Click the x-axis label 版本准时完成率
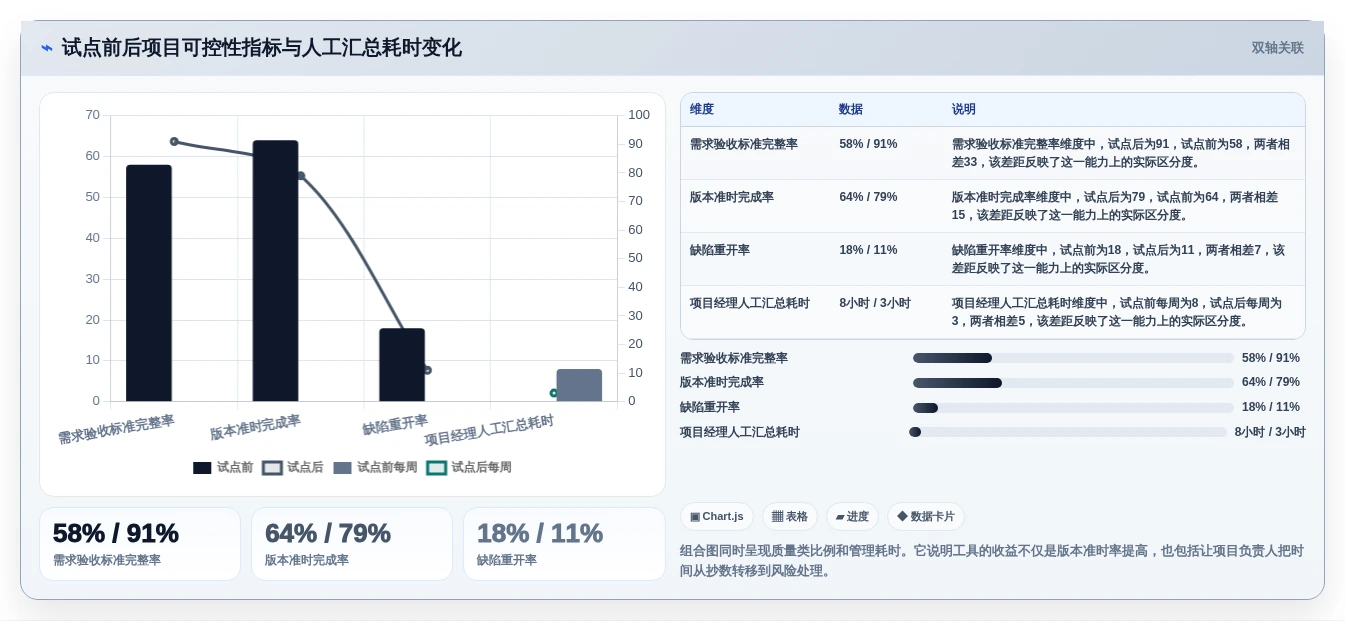Screen dimensions: 1345x621 point(255,427)
